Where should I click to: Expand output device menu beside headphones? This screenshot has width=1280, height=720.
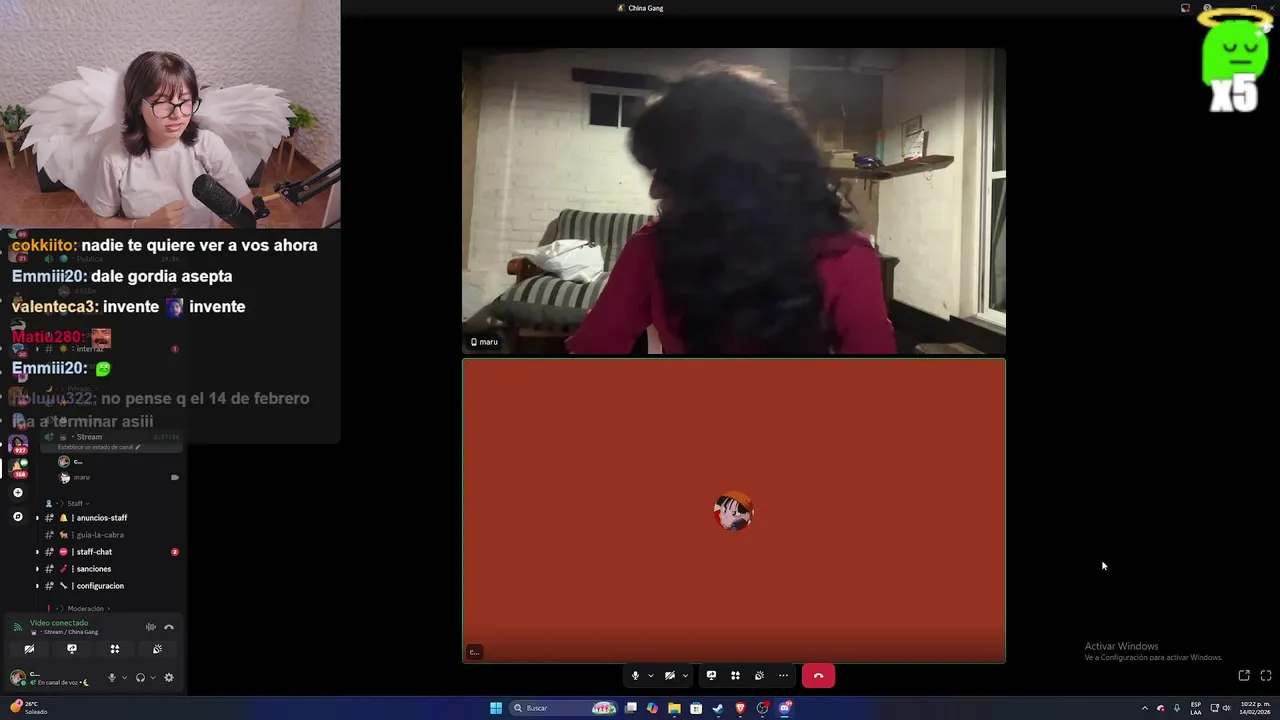coord(152,677)
